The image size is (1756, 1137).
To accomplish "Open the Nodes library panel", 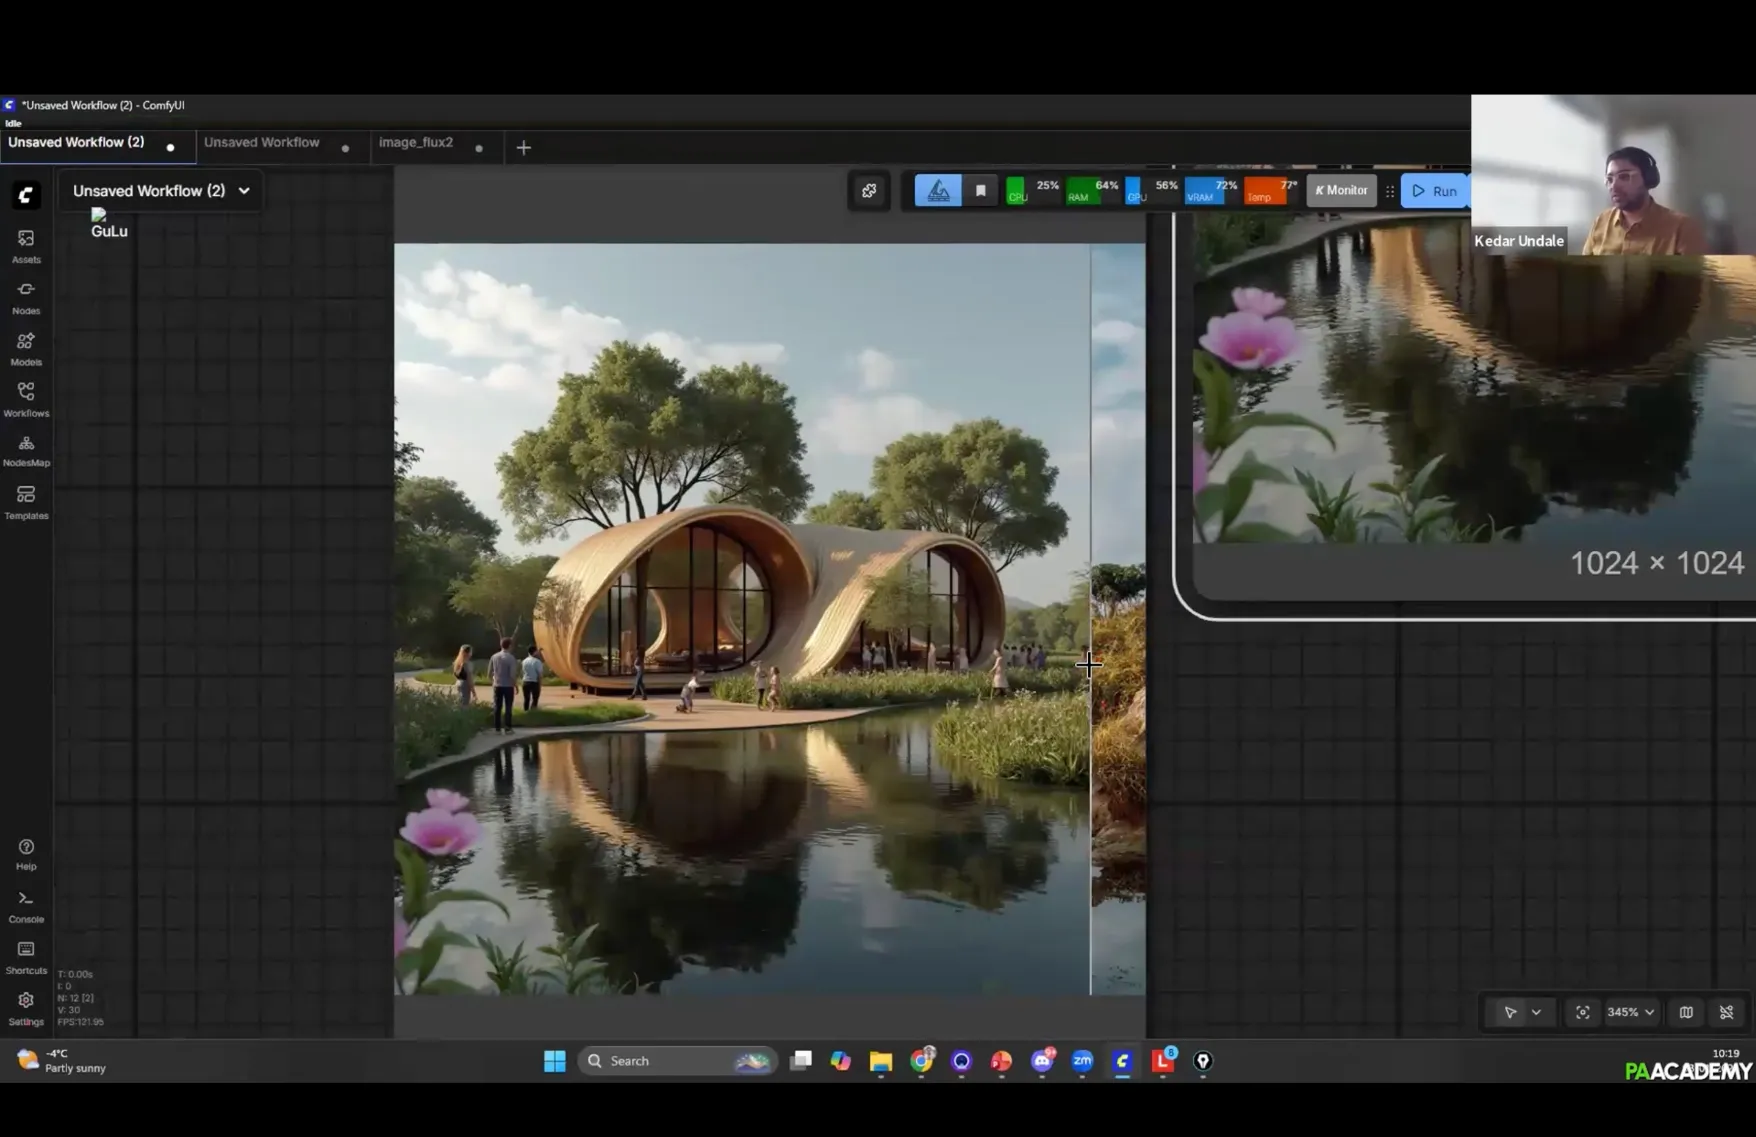I will pyautogui.click(x=26, y=297).
